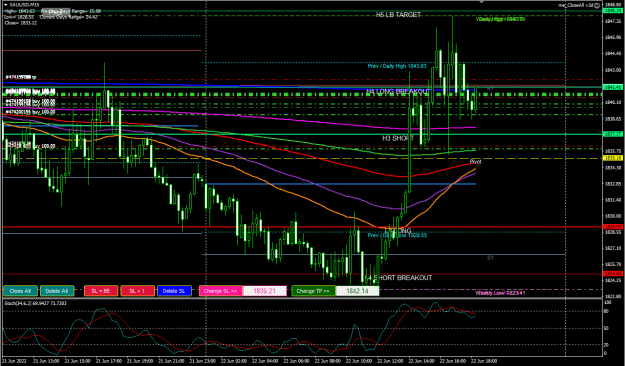Click the S1 level label
Screen dimensions: 625x366
pyautogui.click(x=490, y=258)
